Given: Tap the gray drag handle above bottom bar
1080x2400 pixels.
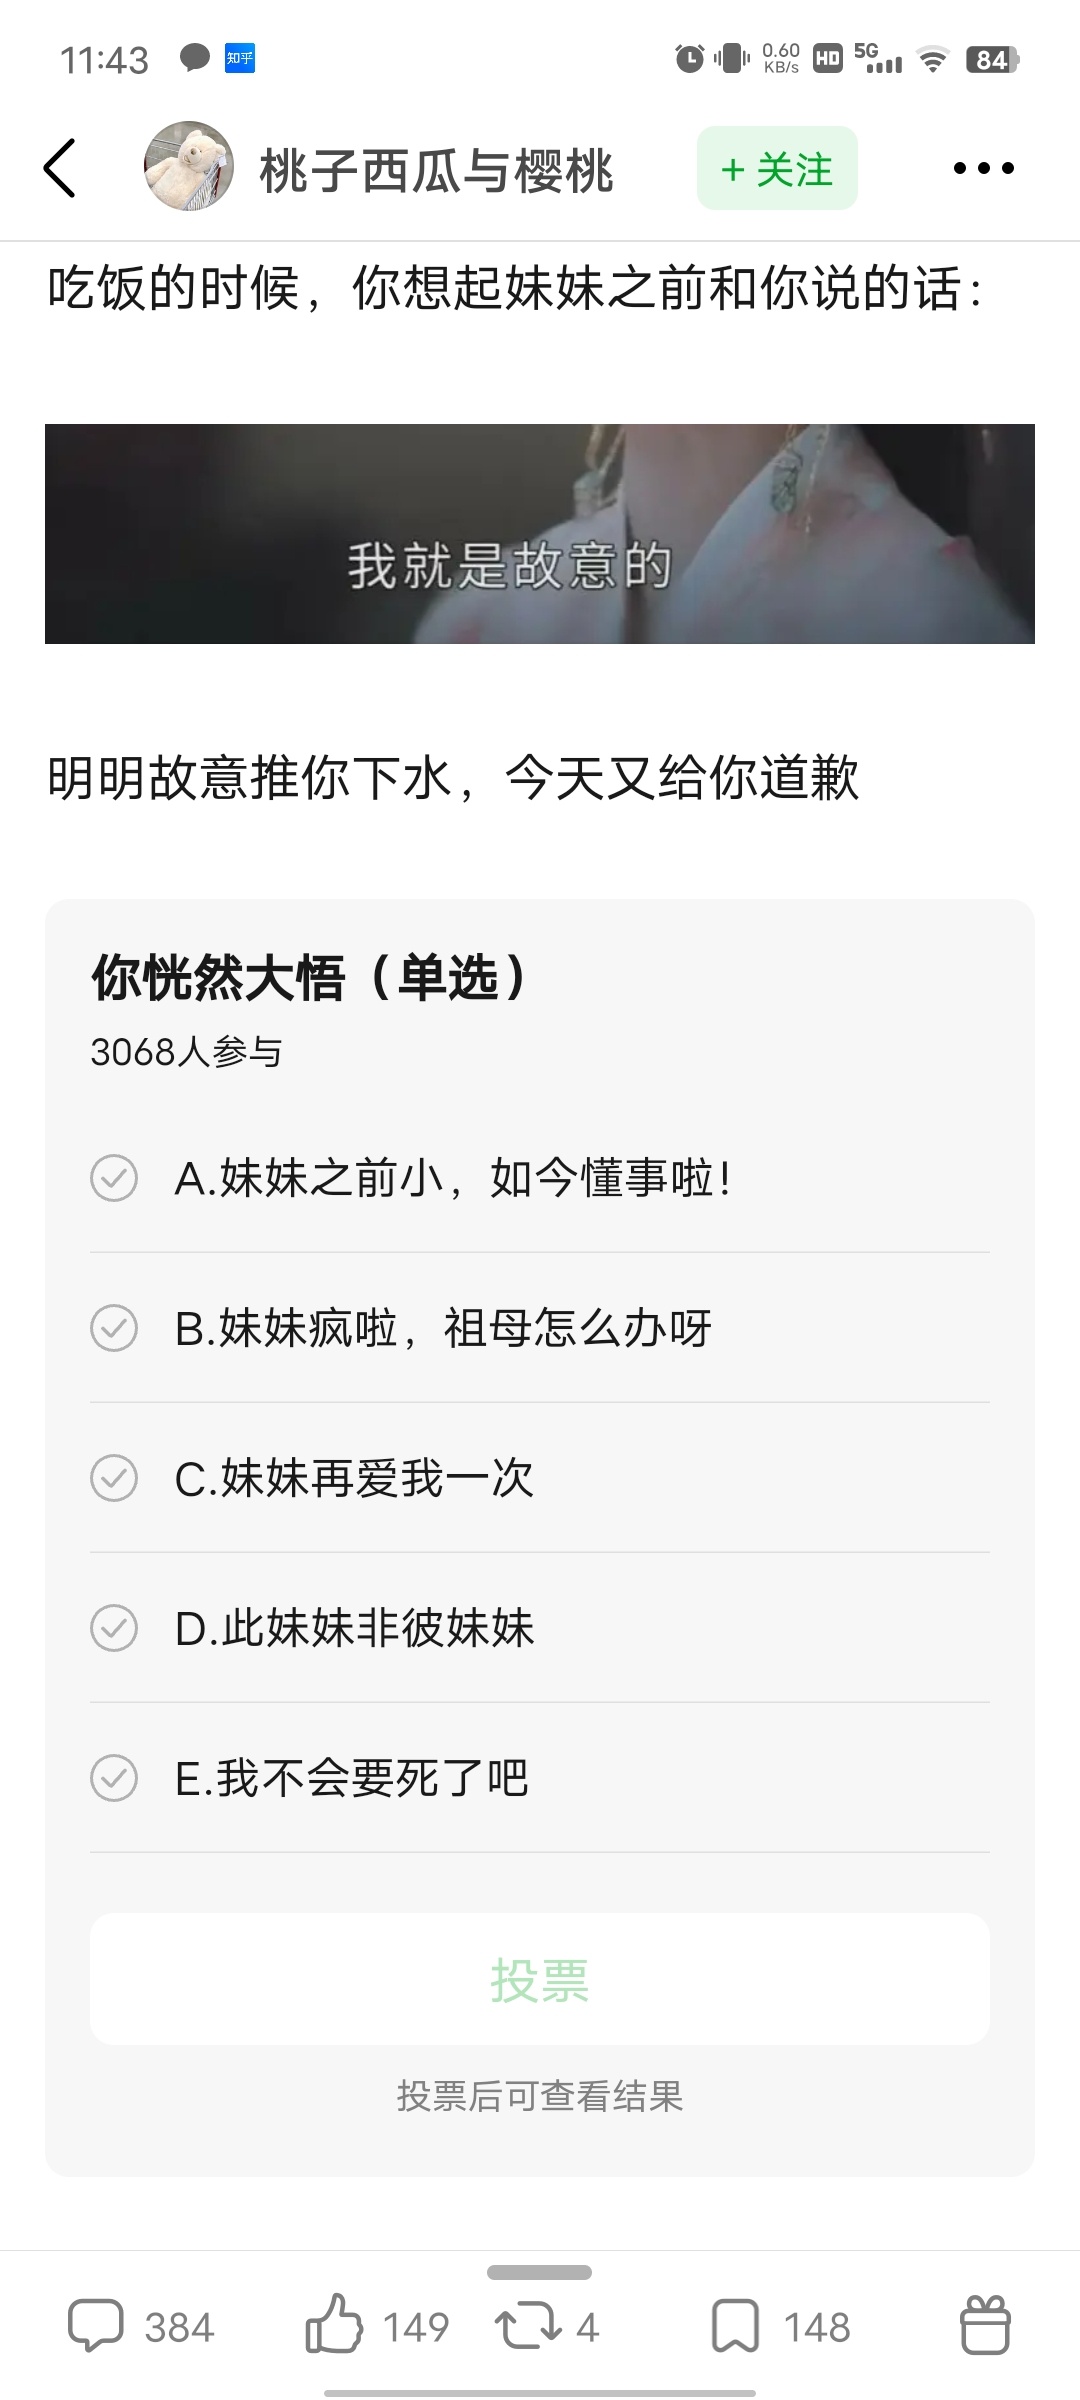Looking at the screenshot, I should click(x=540, y=2272).
